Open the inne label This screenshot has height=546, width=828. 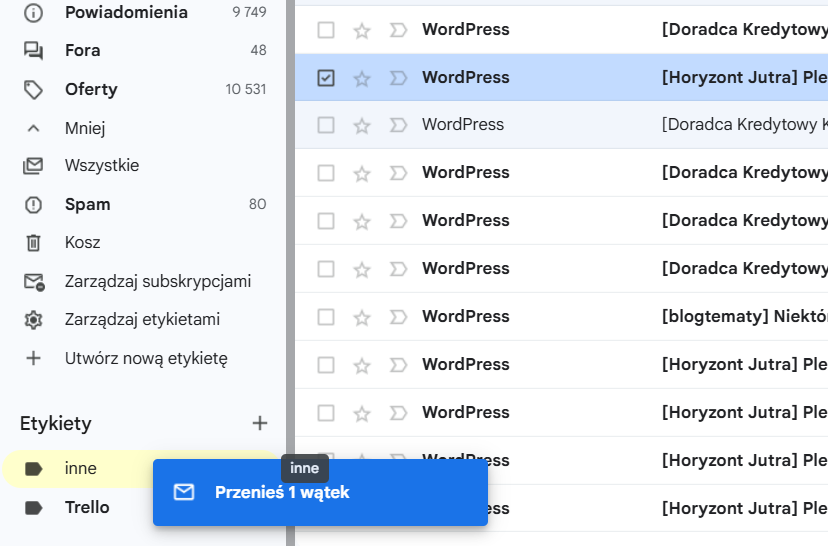[x=81, y=469]
